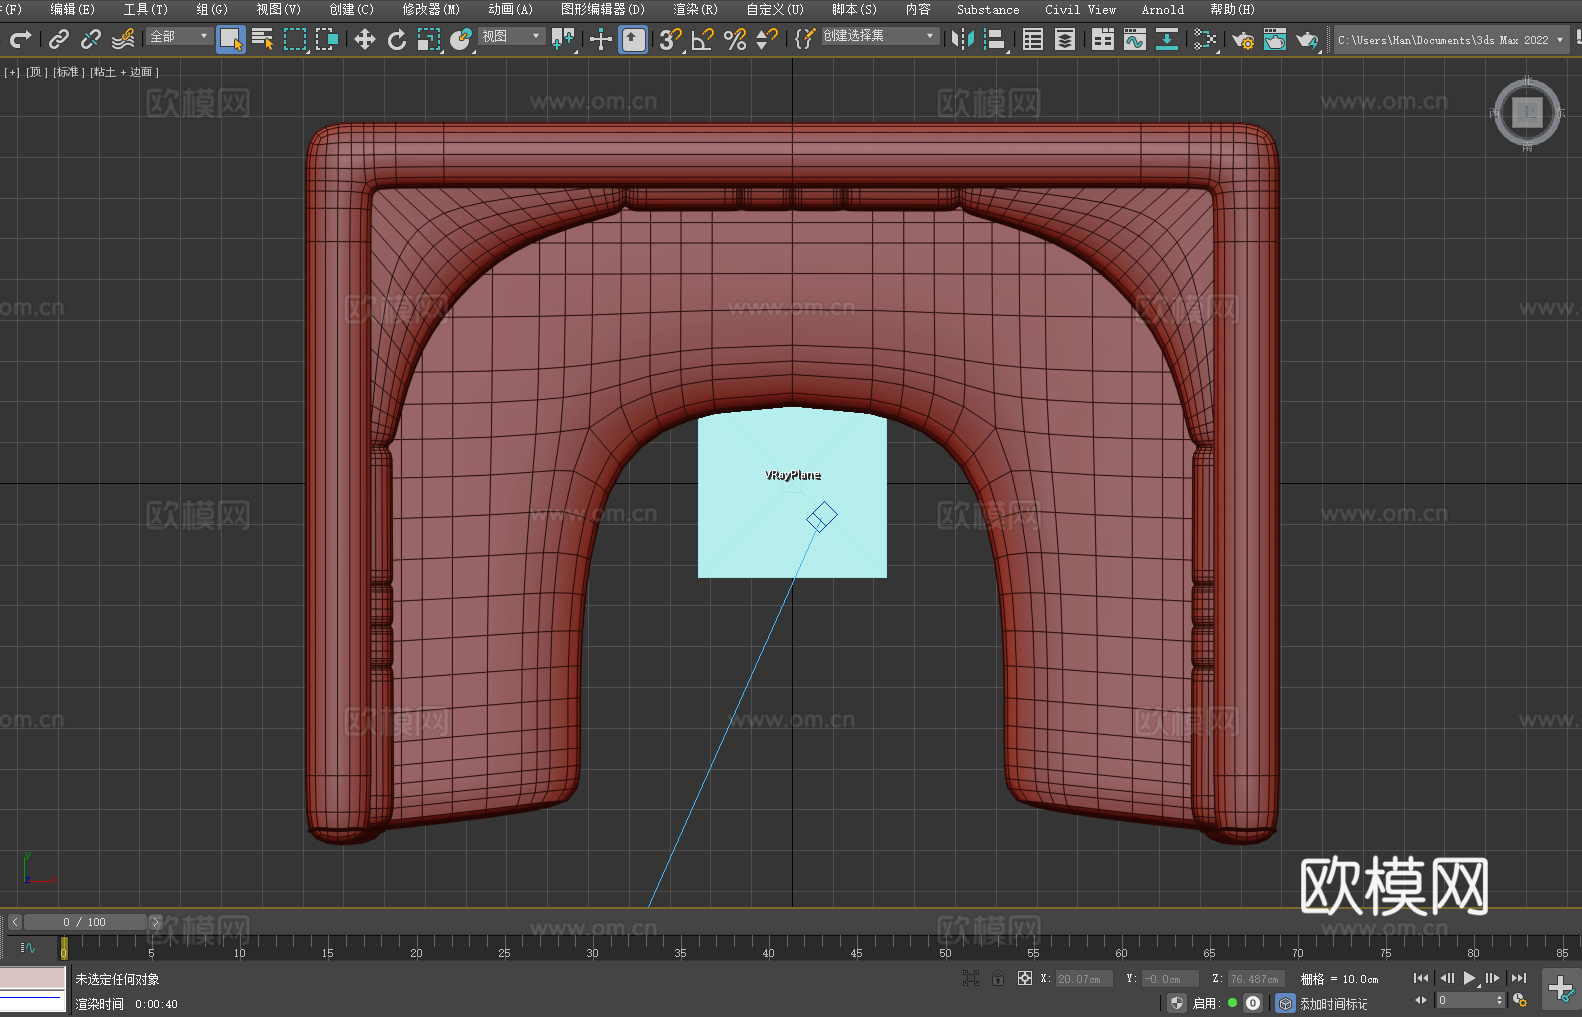This screenshot has height=1017, width=1582.
Task: Select the Move tool with four arrows
Action: [x=365, y=39]
